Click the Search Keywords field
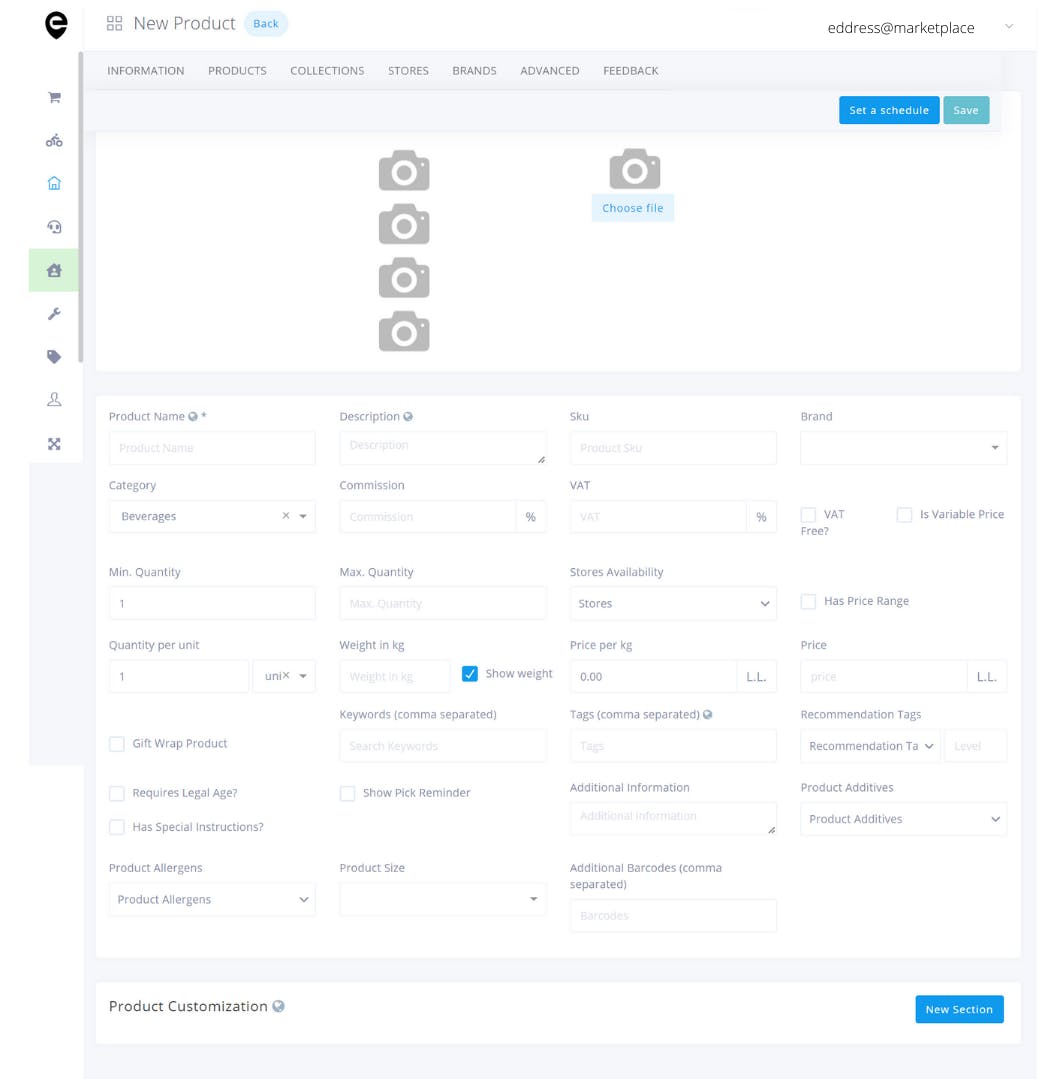1052x1079 pixels. pos(442,746)
